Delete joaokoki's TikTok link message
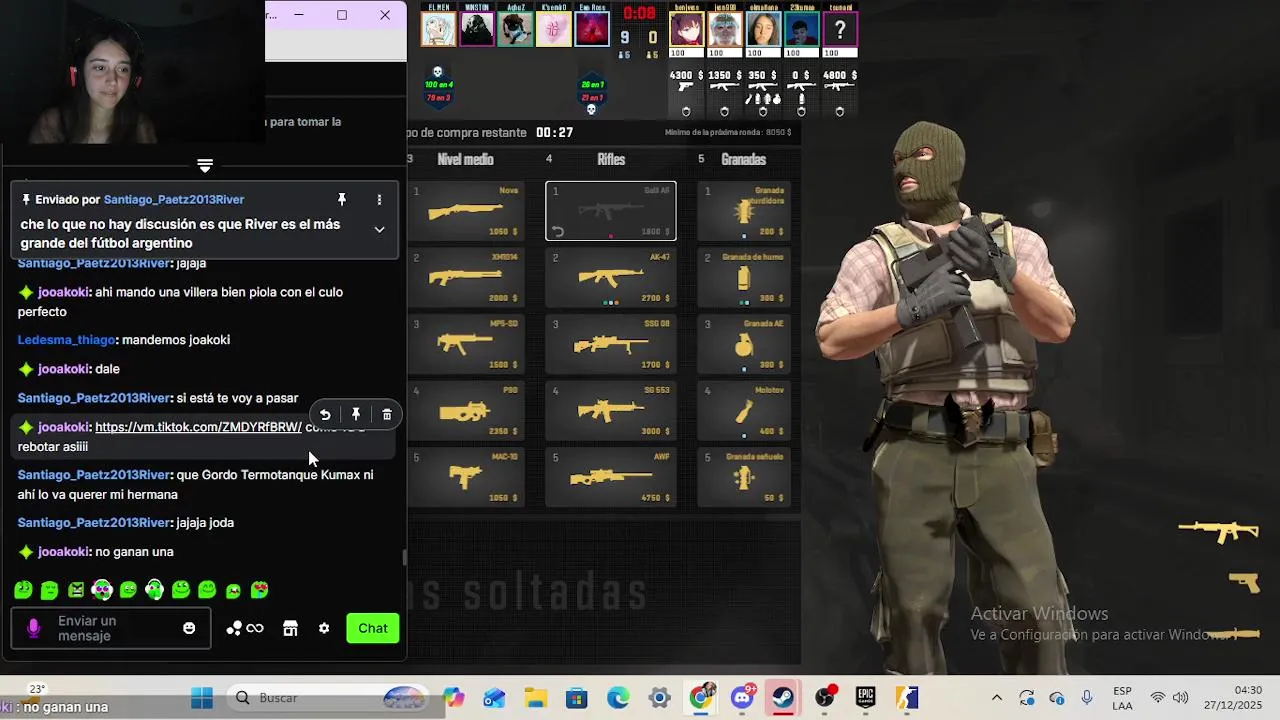This screenshot has width=1280, height=720. [x=387, y=415]
